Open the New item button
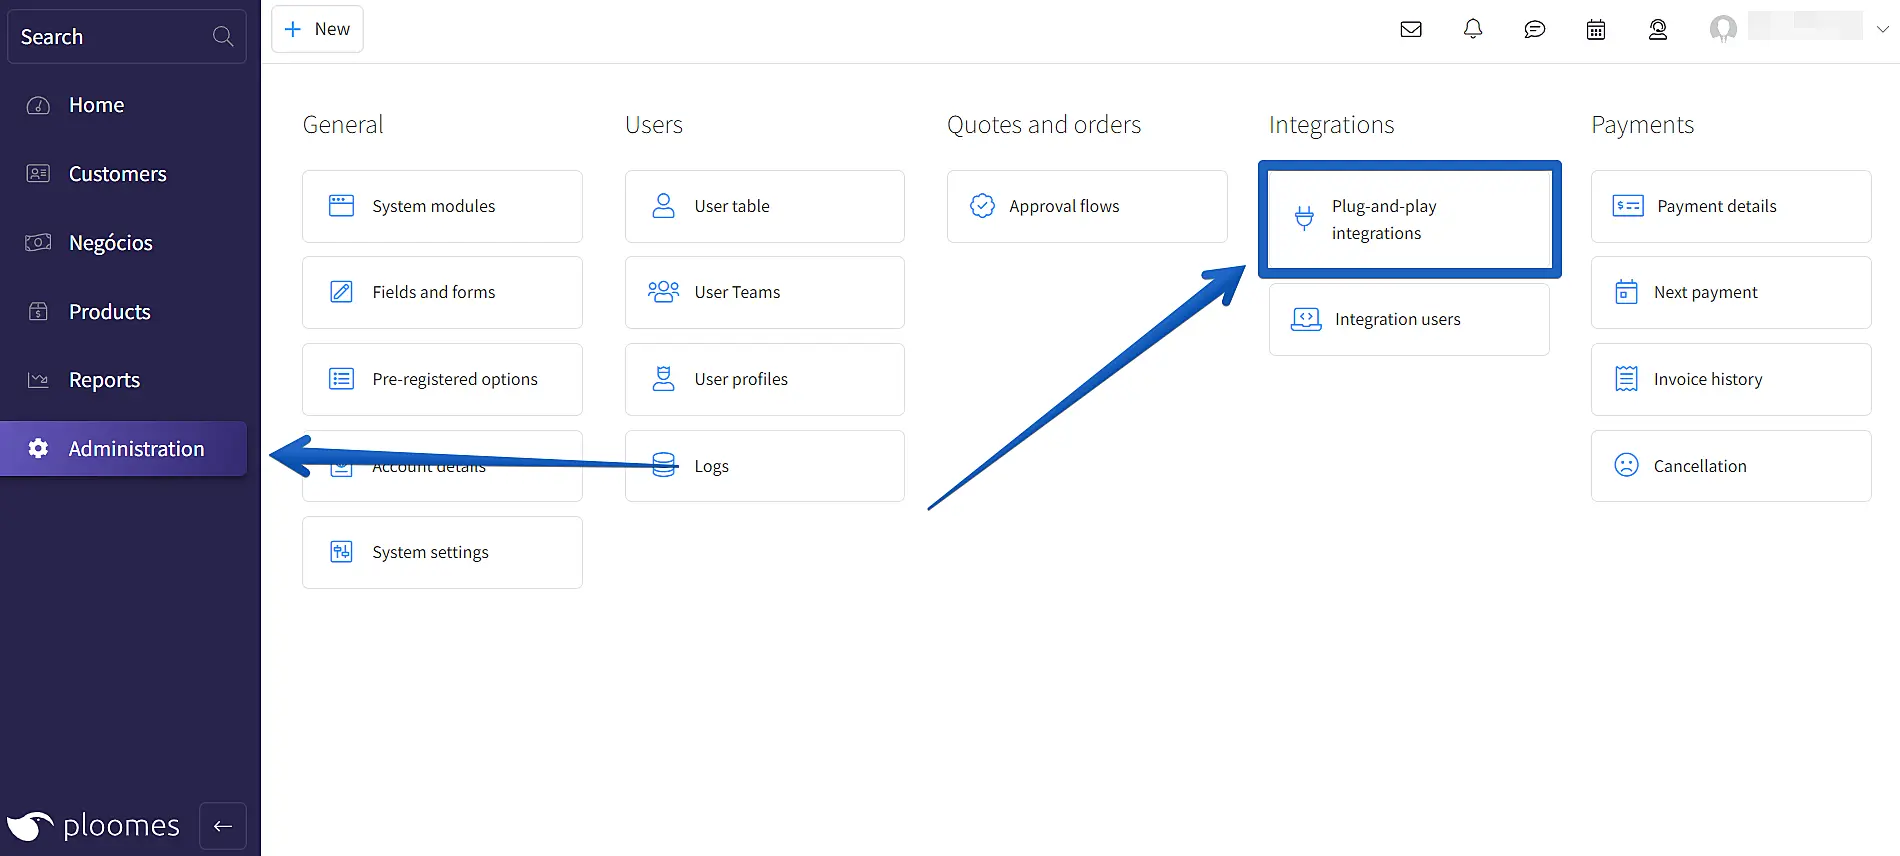This screenshot has width=1900, height=856. click(x=317, y=29)
